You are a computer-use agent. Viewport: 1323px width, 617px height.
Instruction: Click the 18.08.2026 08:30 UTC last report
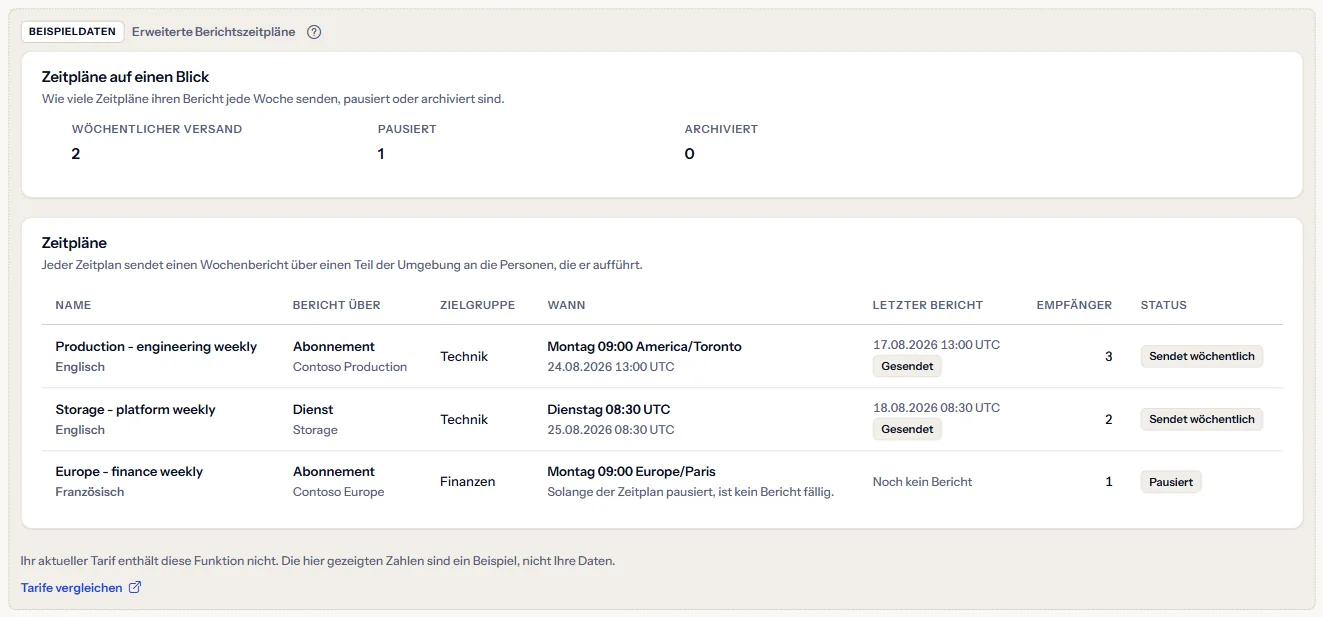tap(936, 408)
